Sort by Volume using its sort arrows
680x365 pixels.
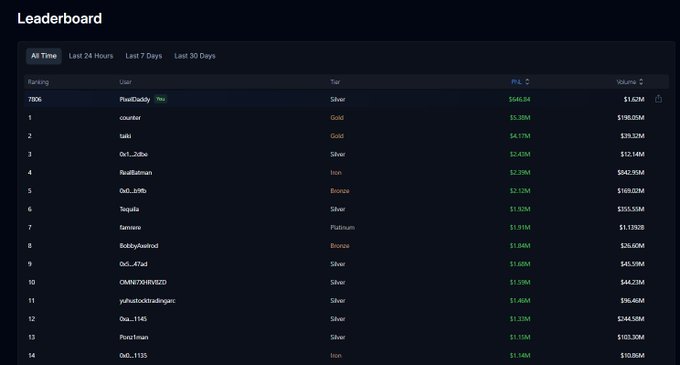(641, 81)
